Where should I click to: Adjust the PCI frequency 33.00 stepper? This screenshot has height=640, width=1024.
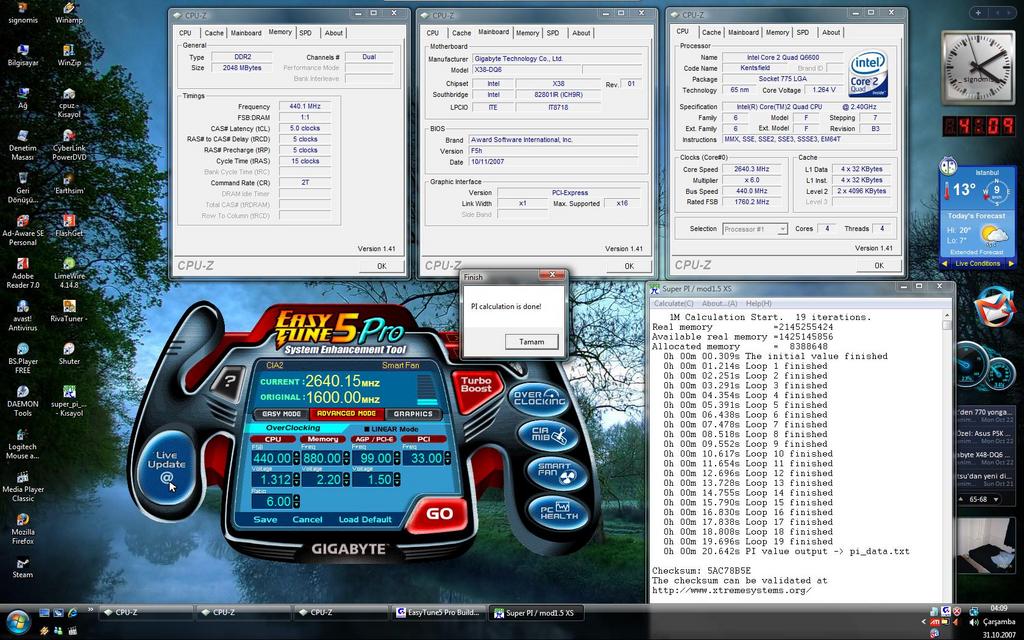pyautogui.click(x=447, y=458)
